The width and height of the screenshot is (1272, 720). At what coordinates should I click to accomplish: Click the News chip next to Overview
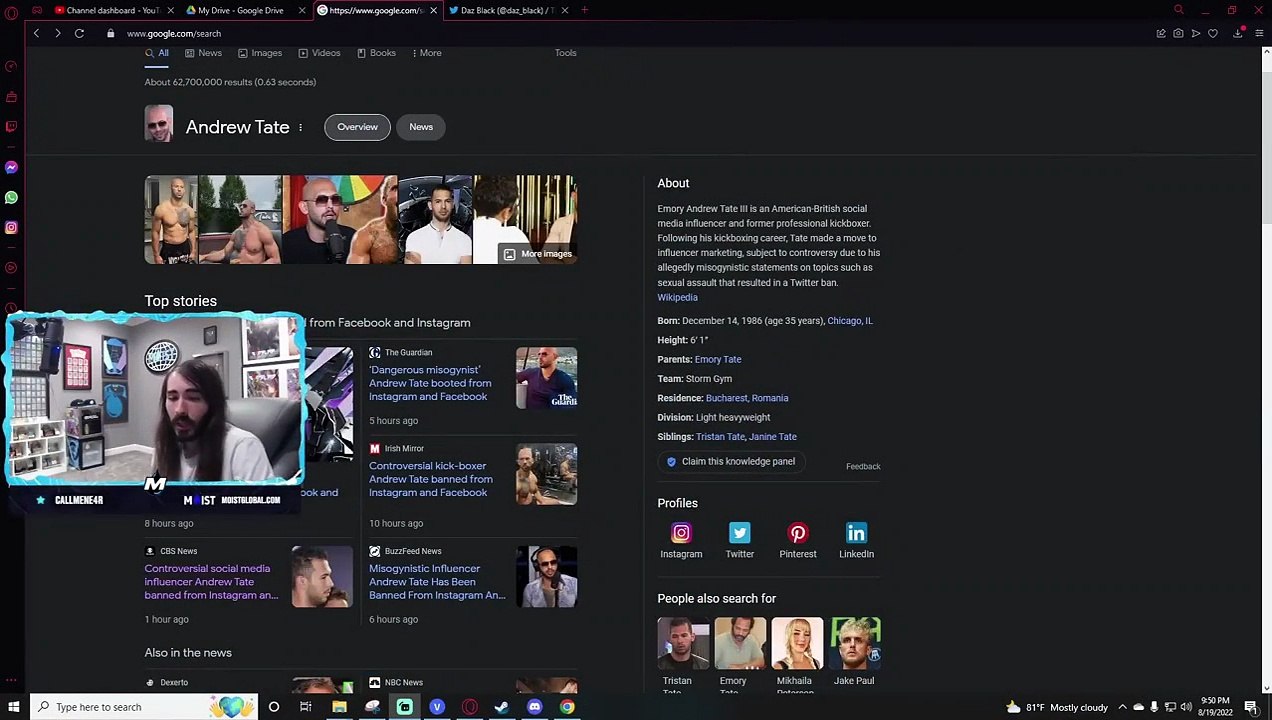421,127
